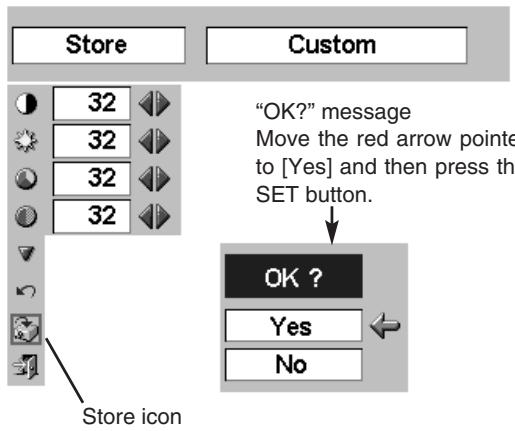Click the quit door icon

(26, 366)
